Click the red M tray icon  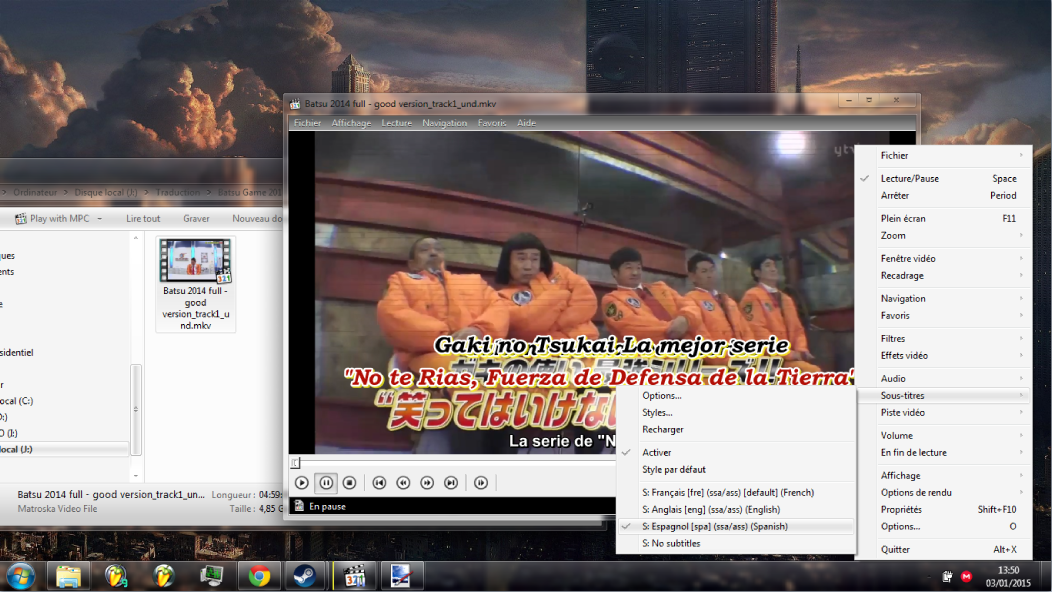coord(966,577)
